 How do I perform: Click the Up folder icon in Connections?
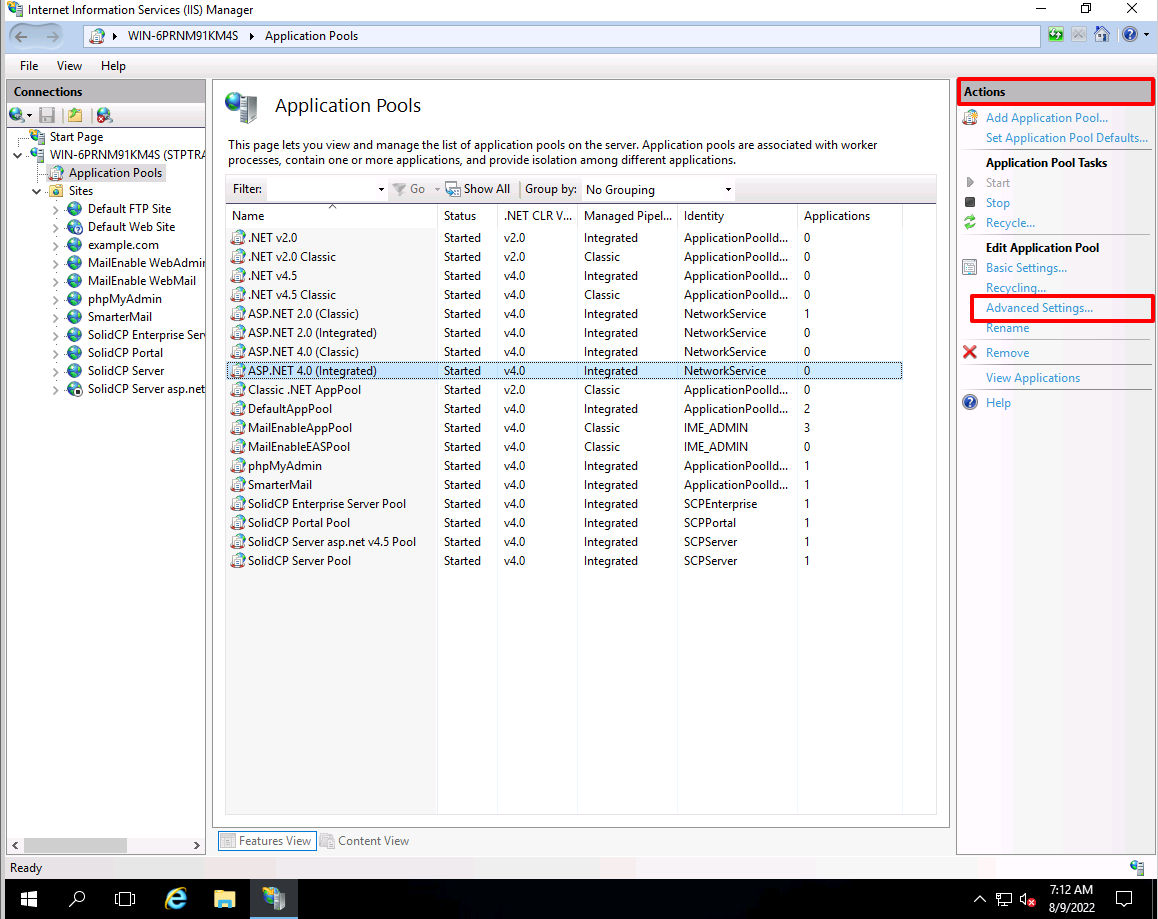tap(75, 115)
